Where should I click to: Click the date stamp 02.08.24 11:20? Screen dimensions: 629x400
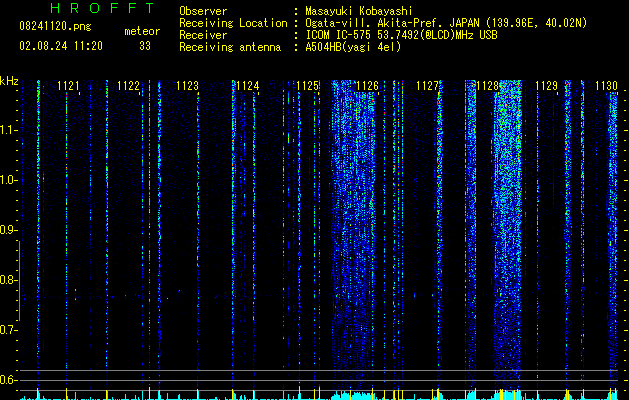click(61, 46)
